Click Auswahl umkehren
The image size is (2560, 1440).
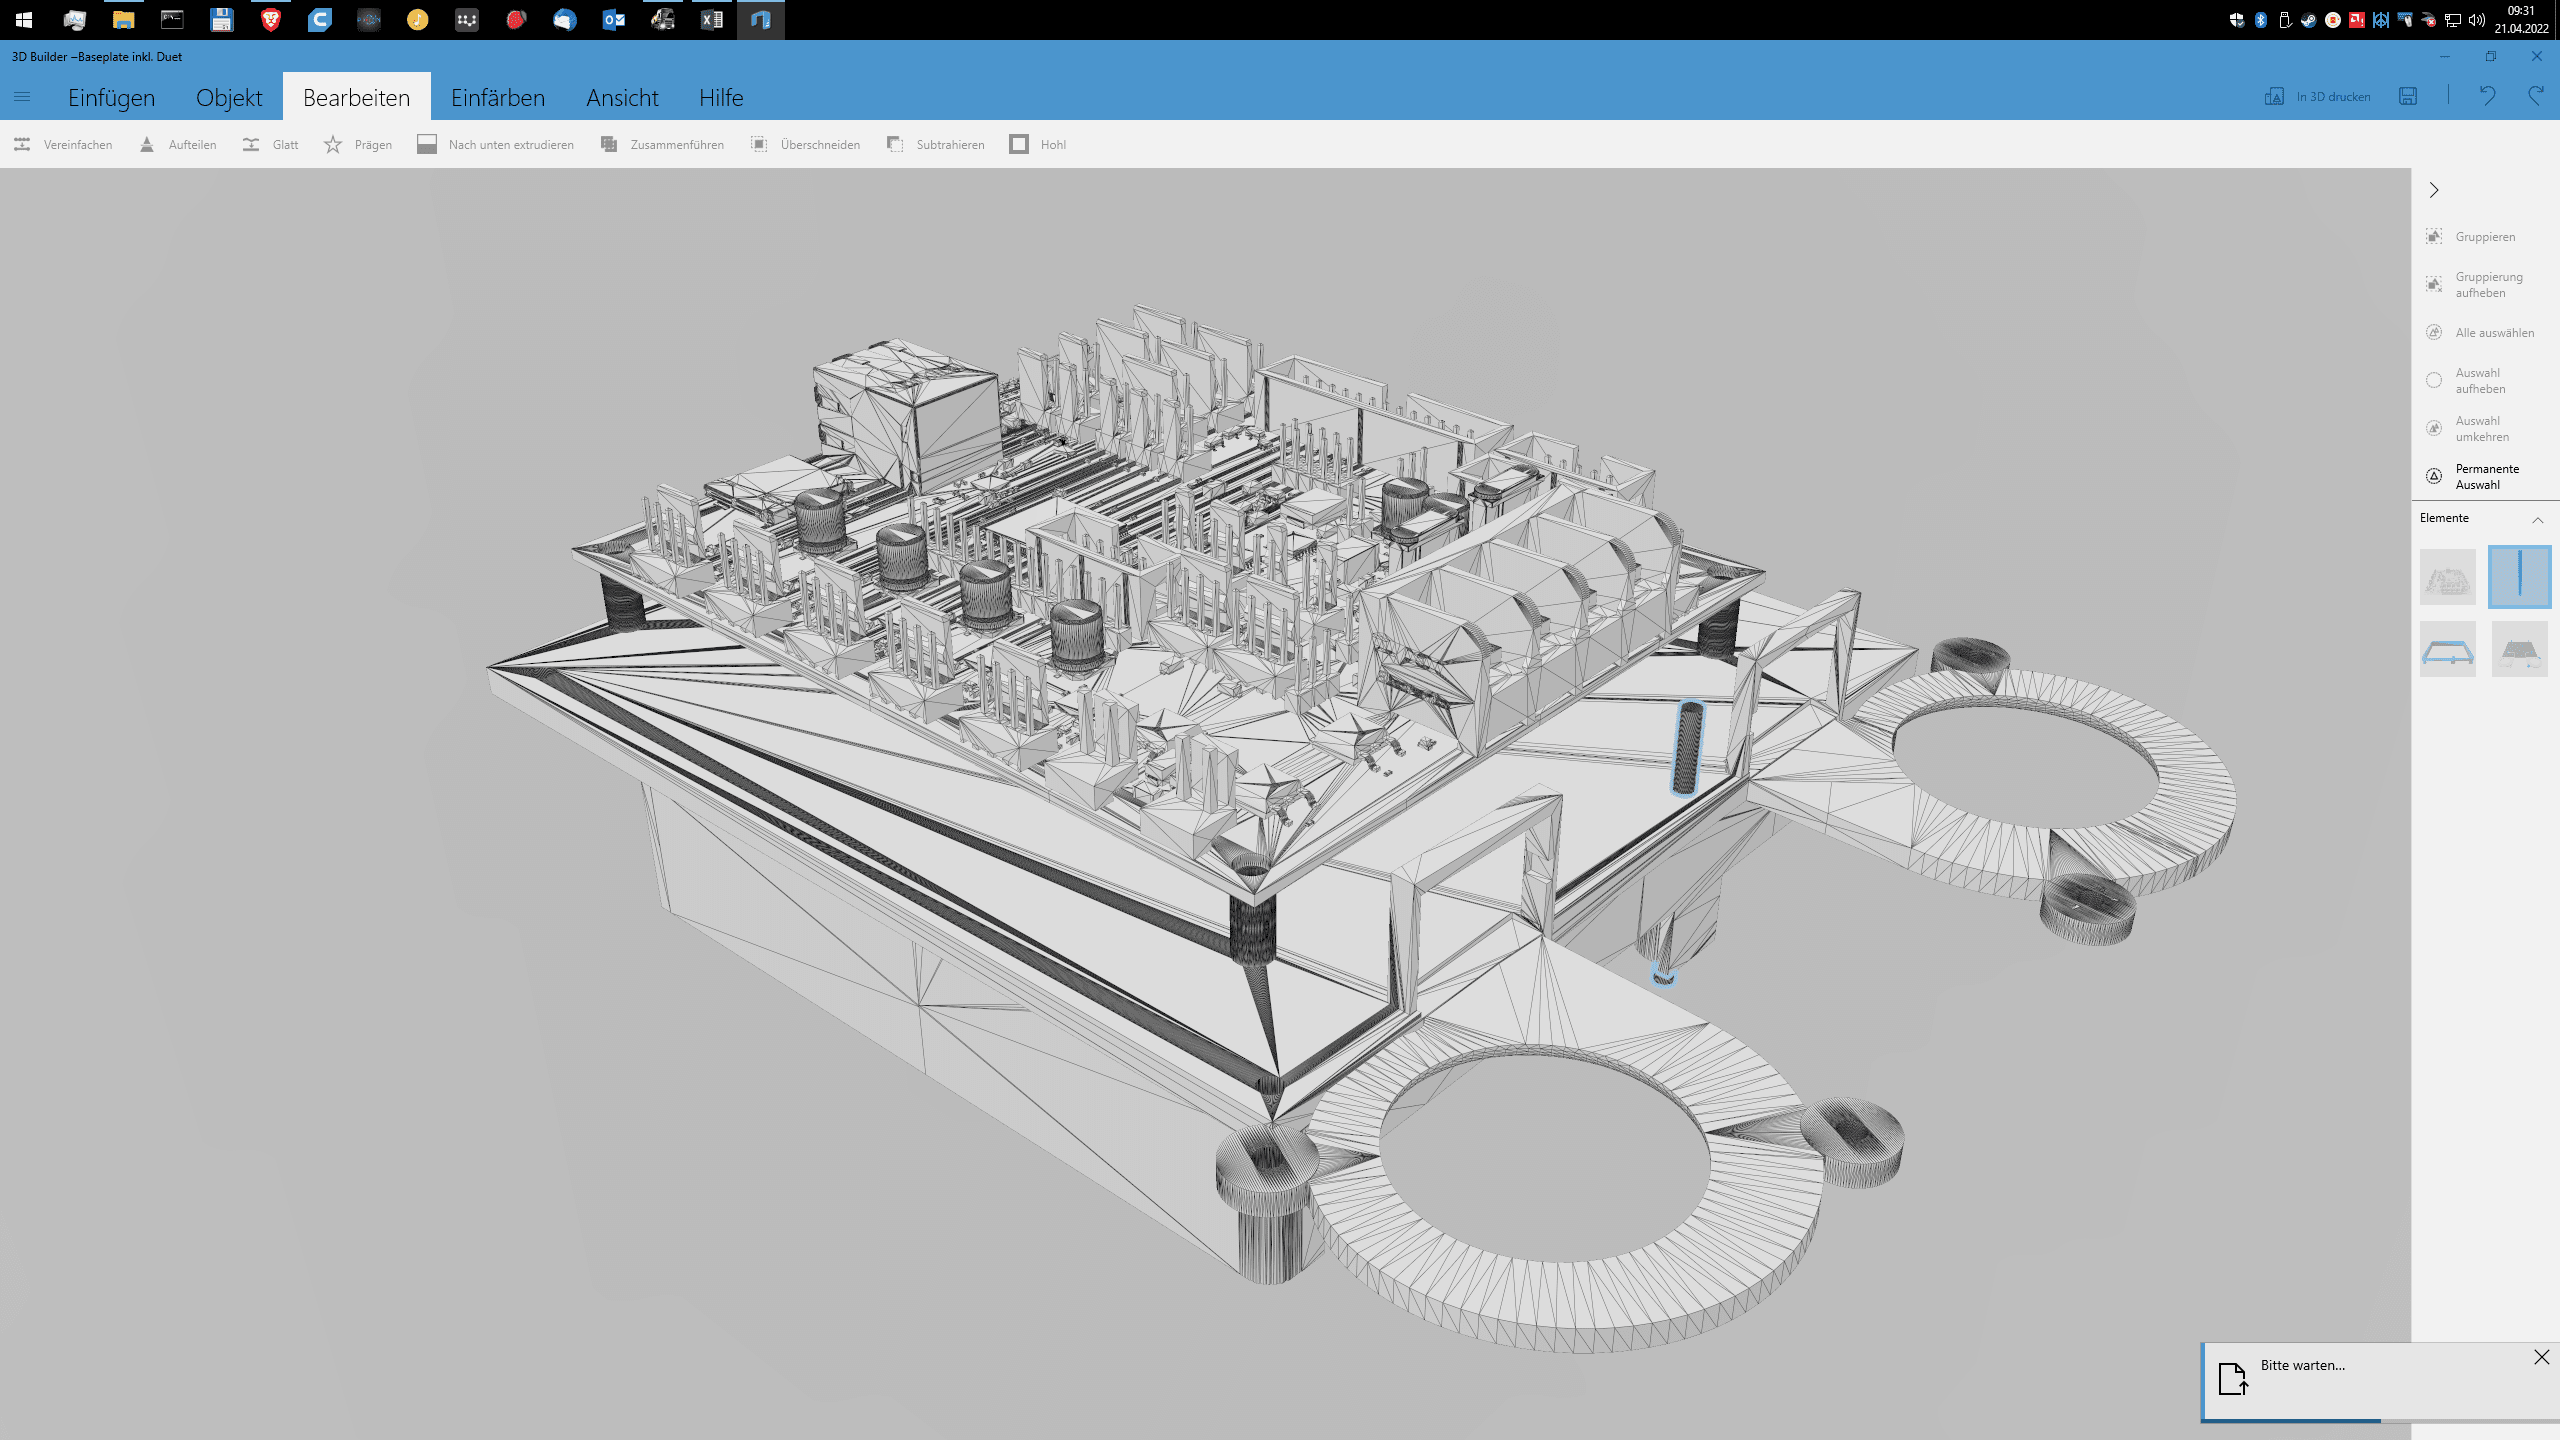tap(2468, 429)
